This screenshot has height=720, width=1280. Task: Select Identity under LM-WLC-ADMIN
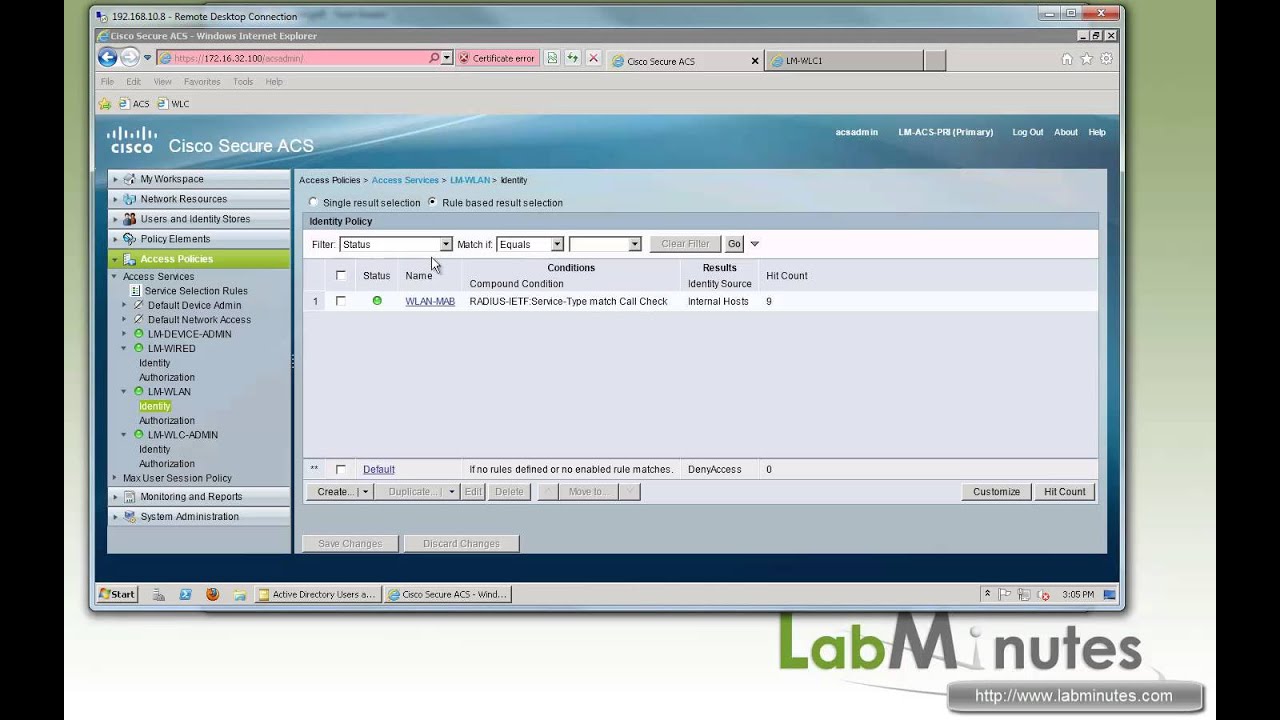point(154,449)
